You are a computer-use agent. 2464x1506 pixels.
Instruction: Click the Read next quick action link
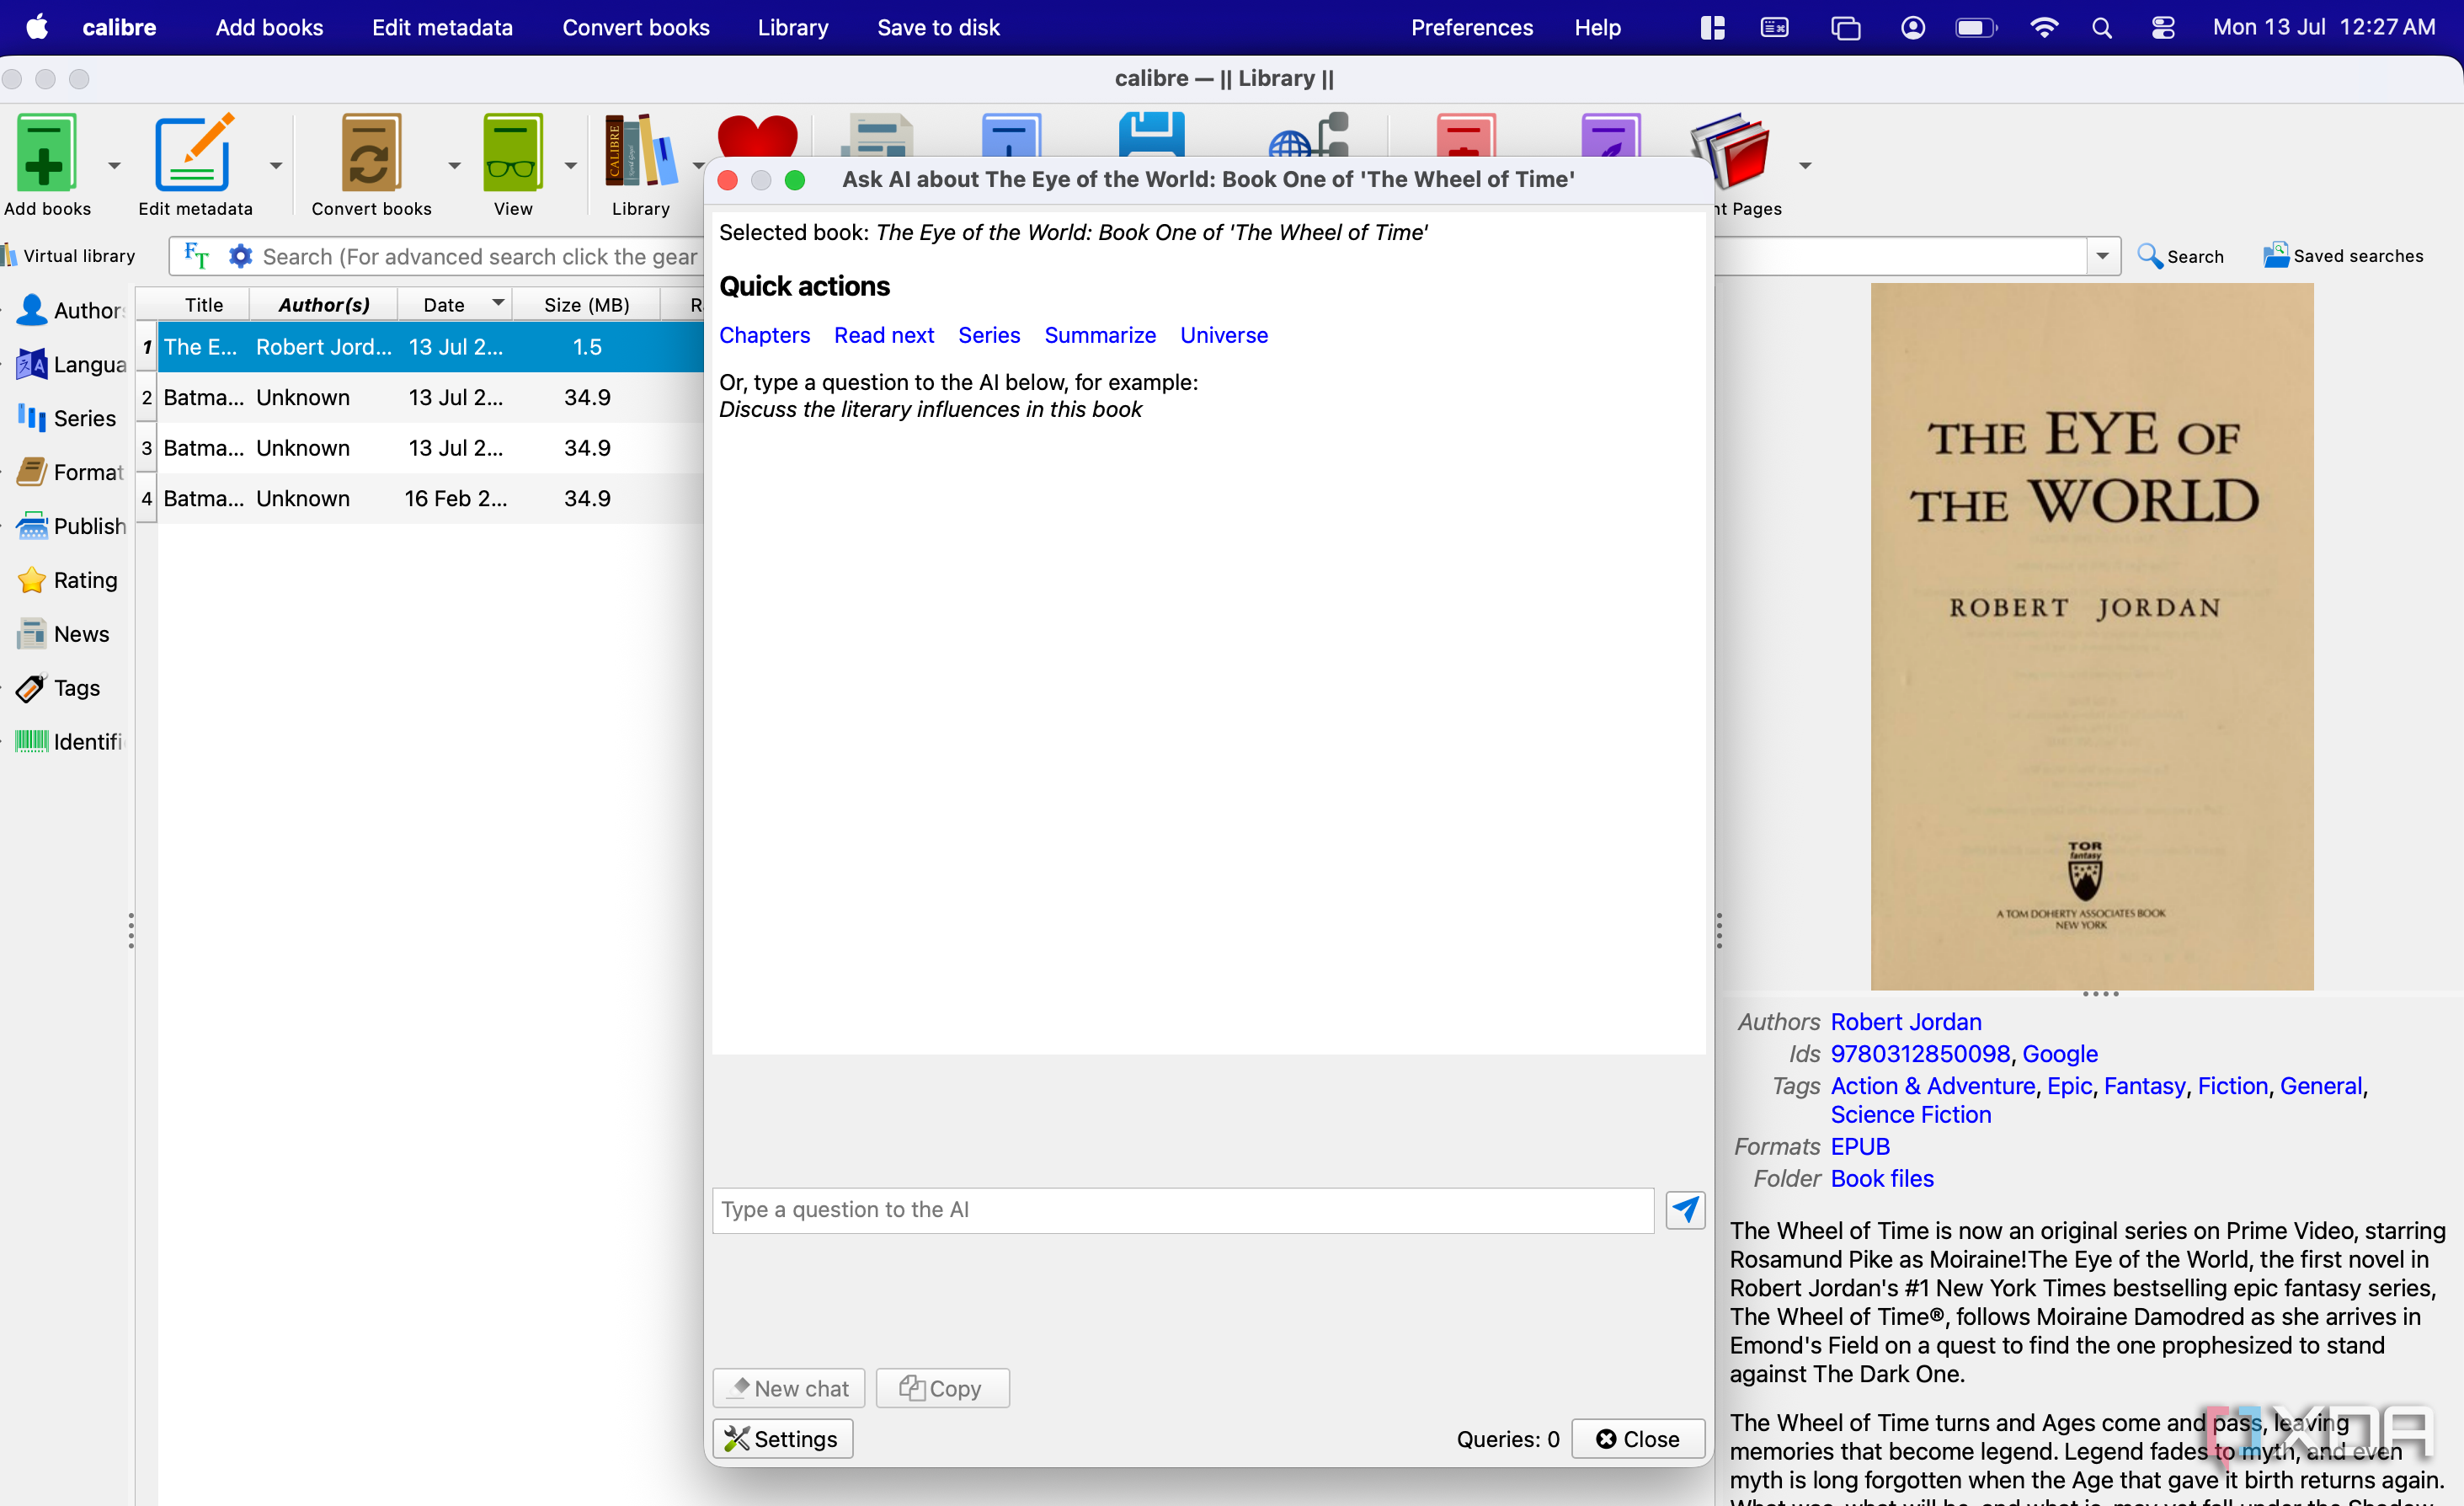pos(884,335)
